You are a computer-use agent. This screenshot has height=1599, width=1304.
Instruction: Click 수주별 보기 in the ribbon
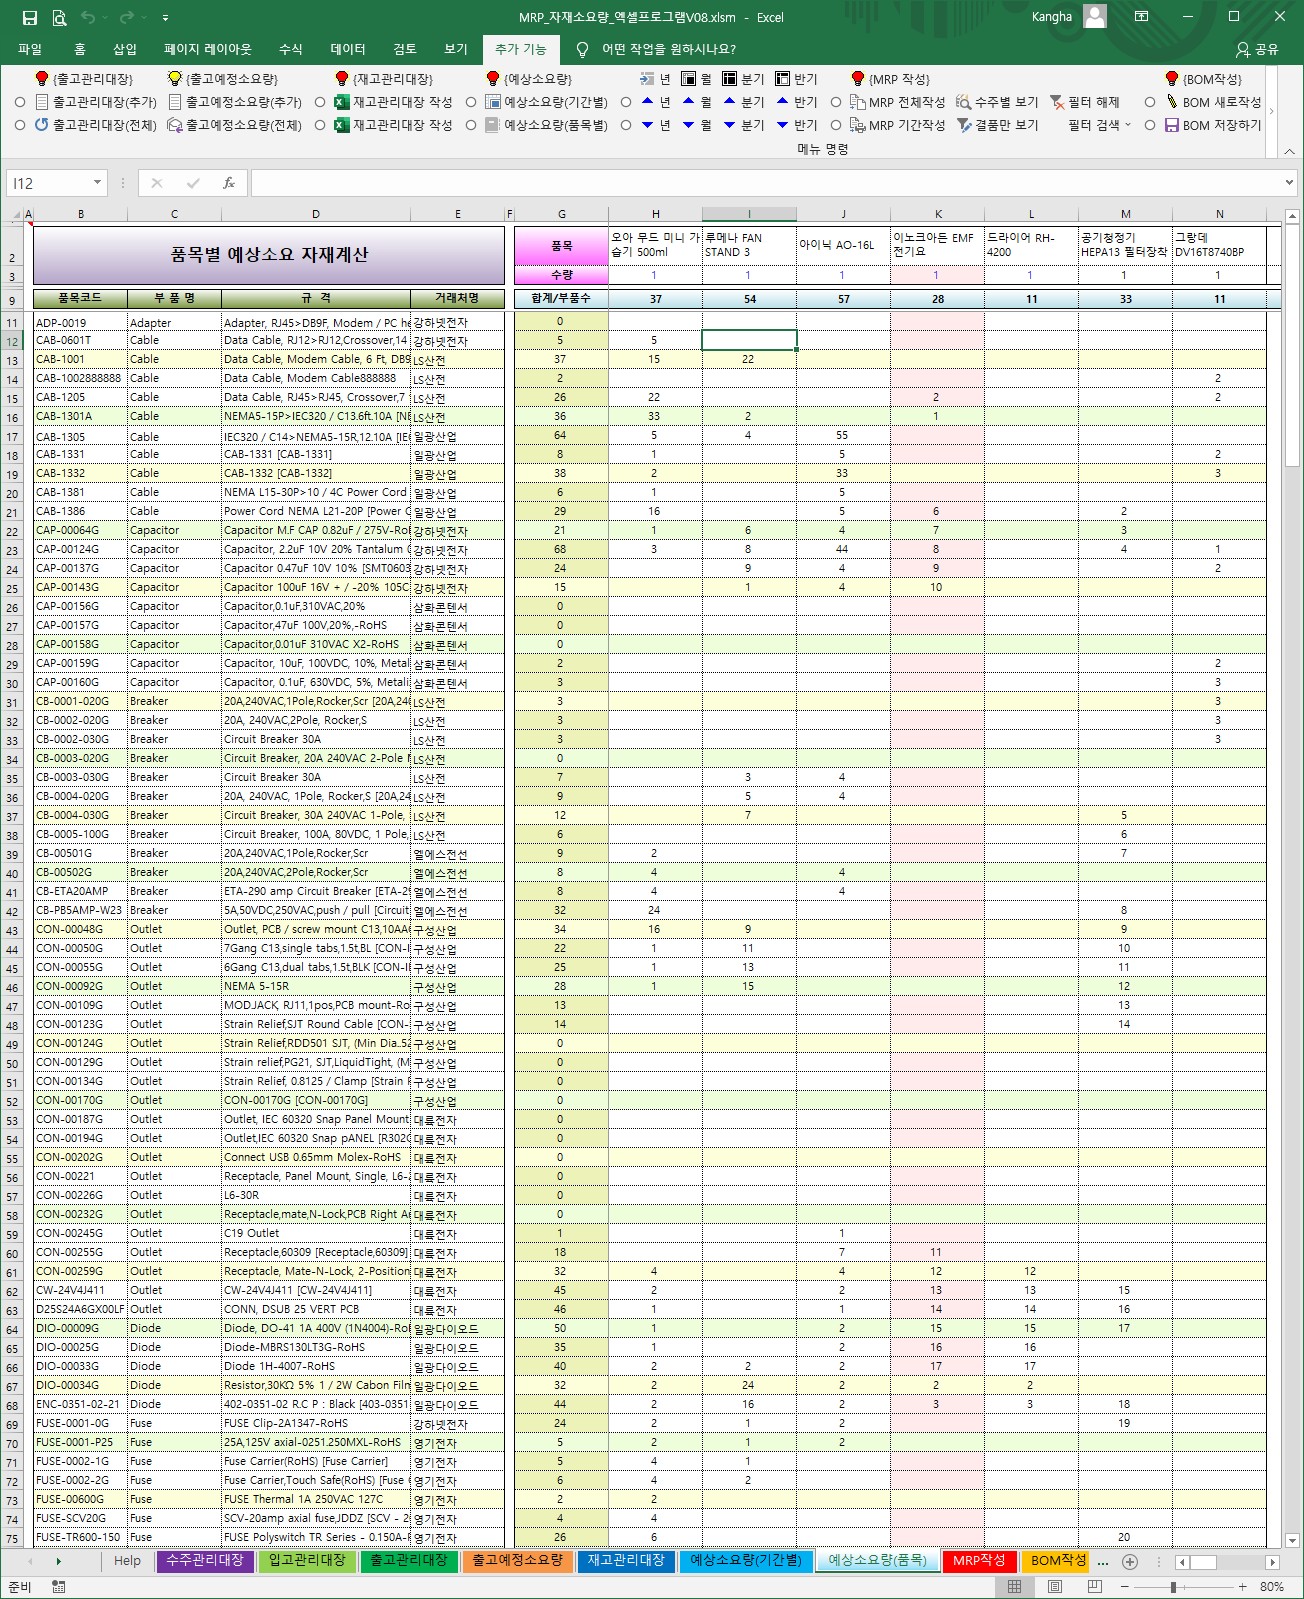tap(997, 102)
